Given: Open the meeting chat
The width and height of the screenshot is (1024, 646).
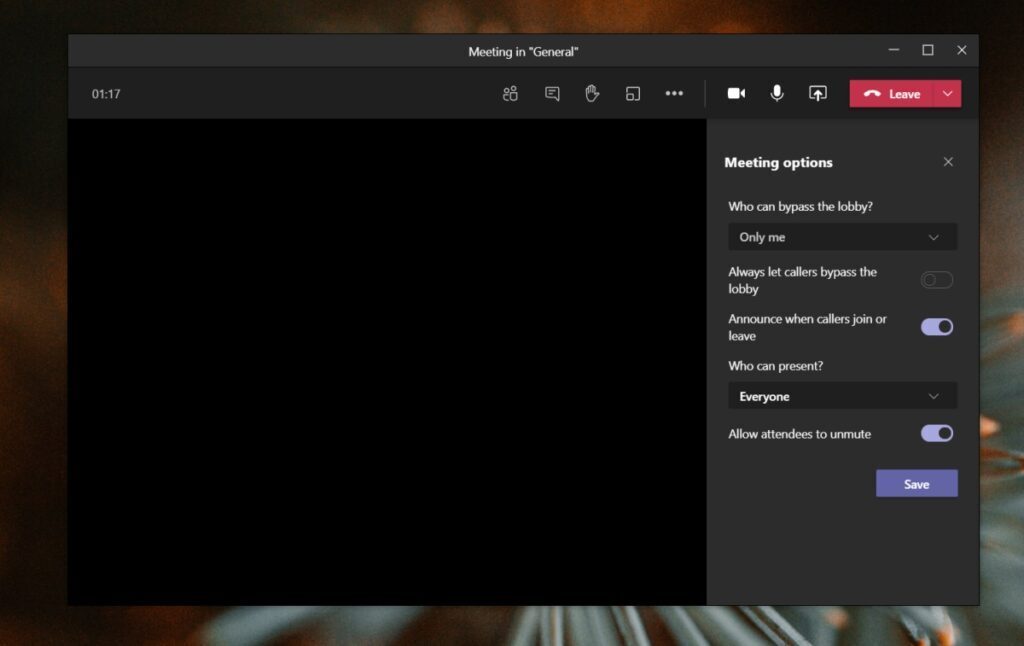Looking at the screenshot, I should pos(551,93).
